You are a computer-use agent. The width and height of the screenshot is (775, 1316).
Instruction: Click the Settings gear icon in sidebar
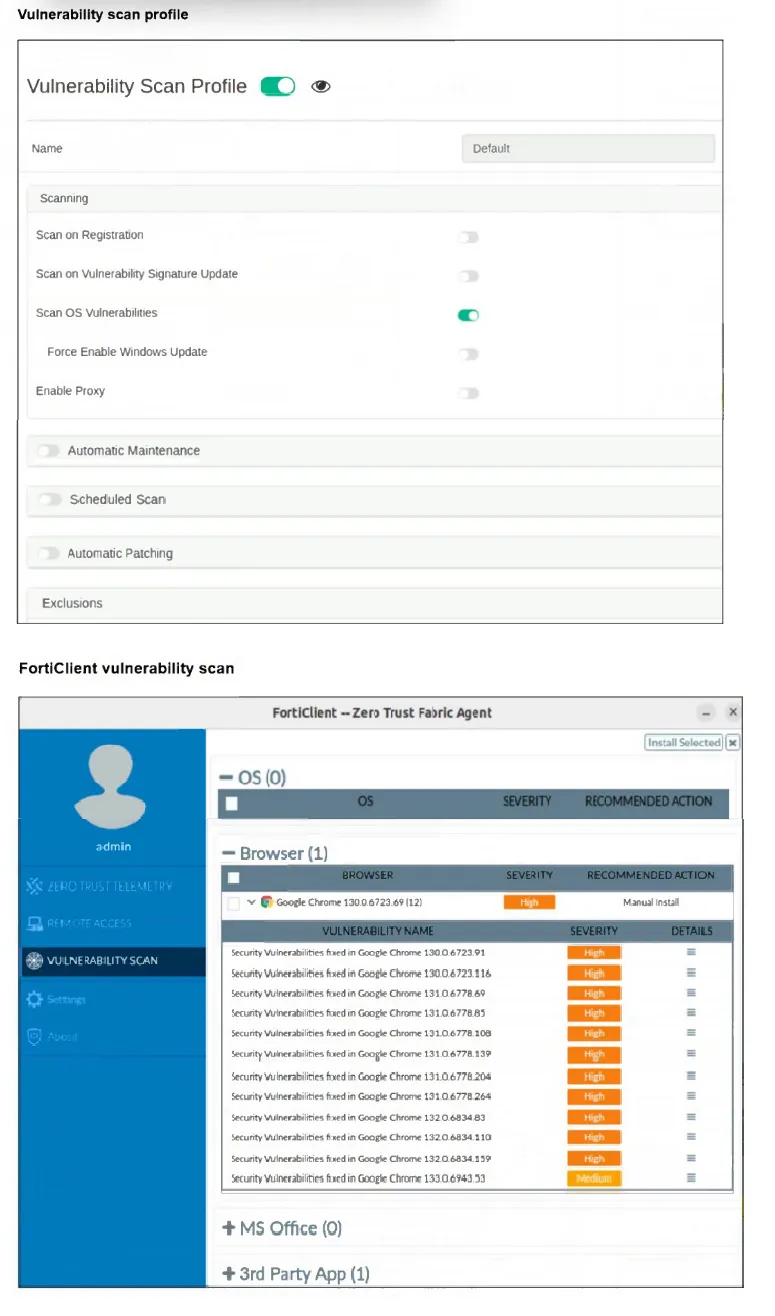tap(34, 999)
